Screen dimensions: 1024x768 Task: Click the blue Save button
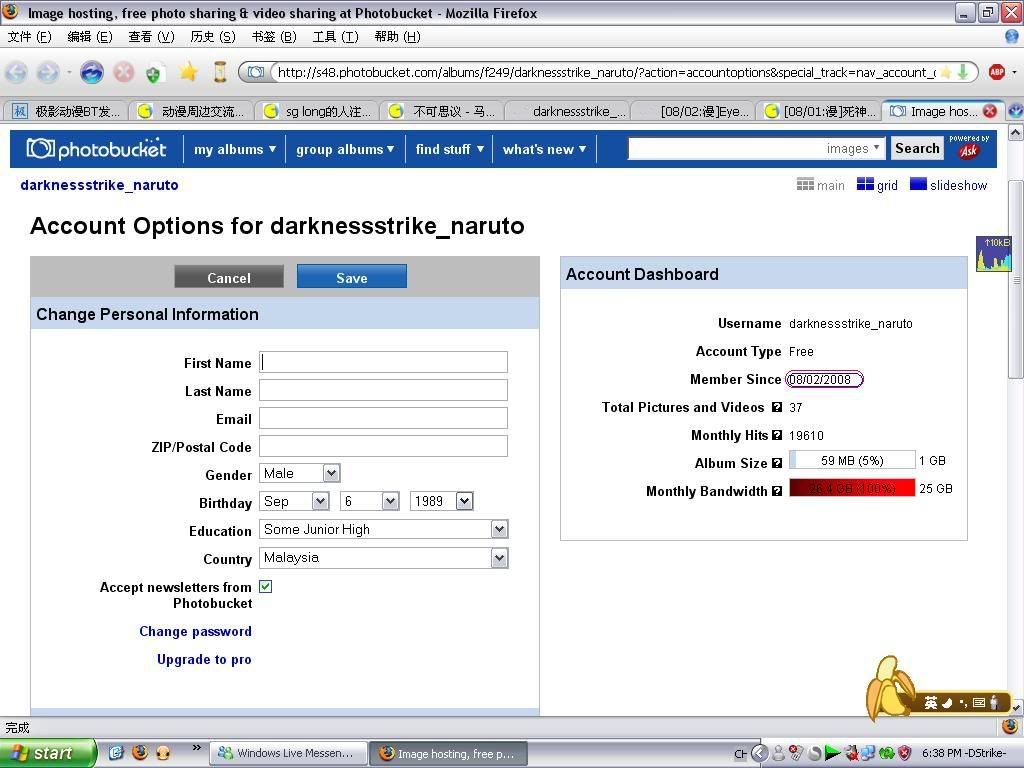[x=351, y=277]
